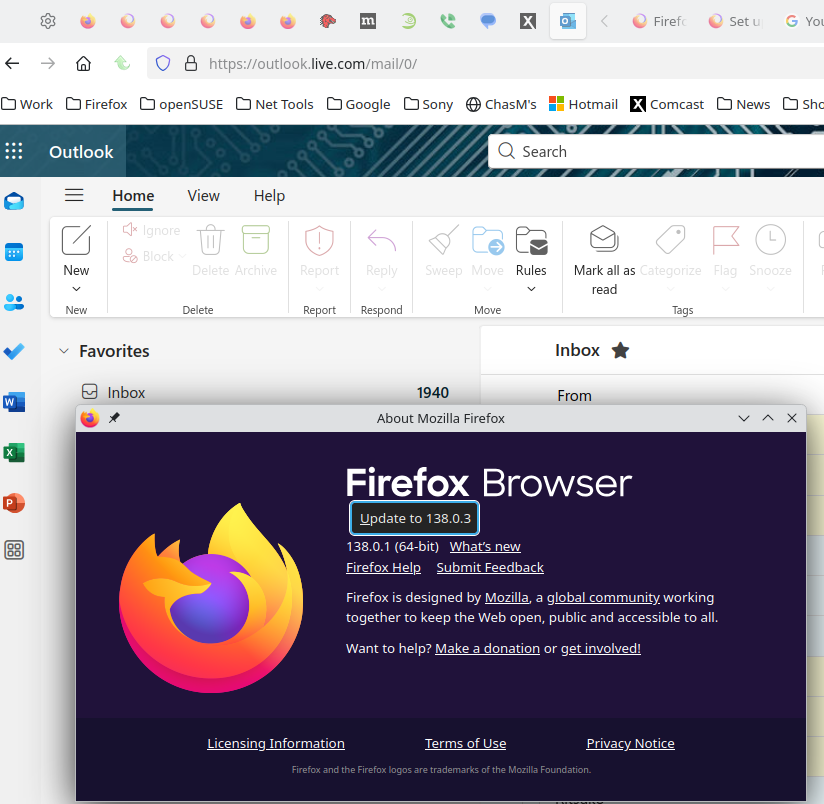The width and height of the screenshot is (824, 804).
Task: Open the Terms of Use link
Action: tap(465, 744)
